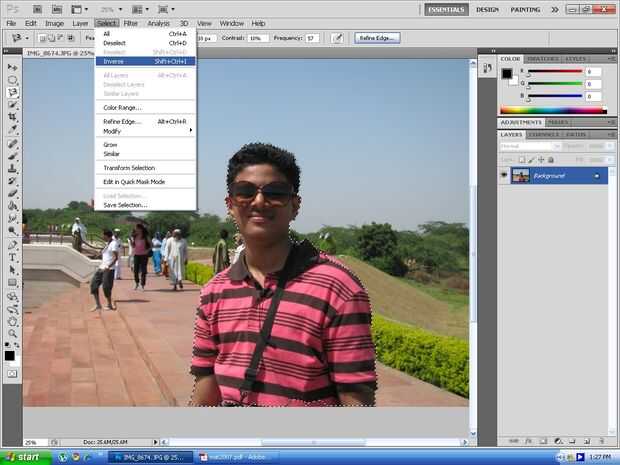Viewport: 620px width, 465px height.
Task: Open the Layers panel options menu
Action: pyautogui.click(x=611, y=134)
